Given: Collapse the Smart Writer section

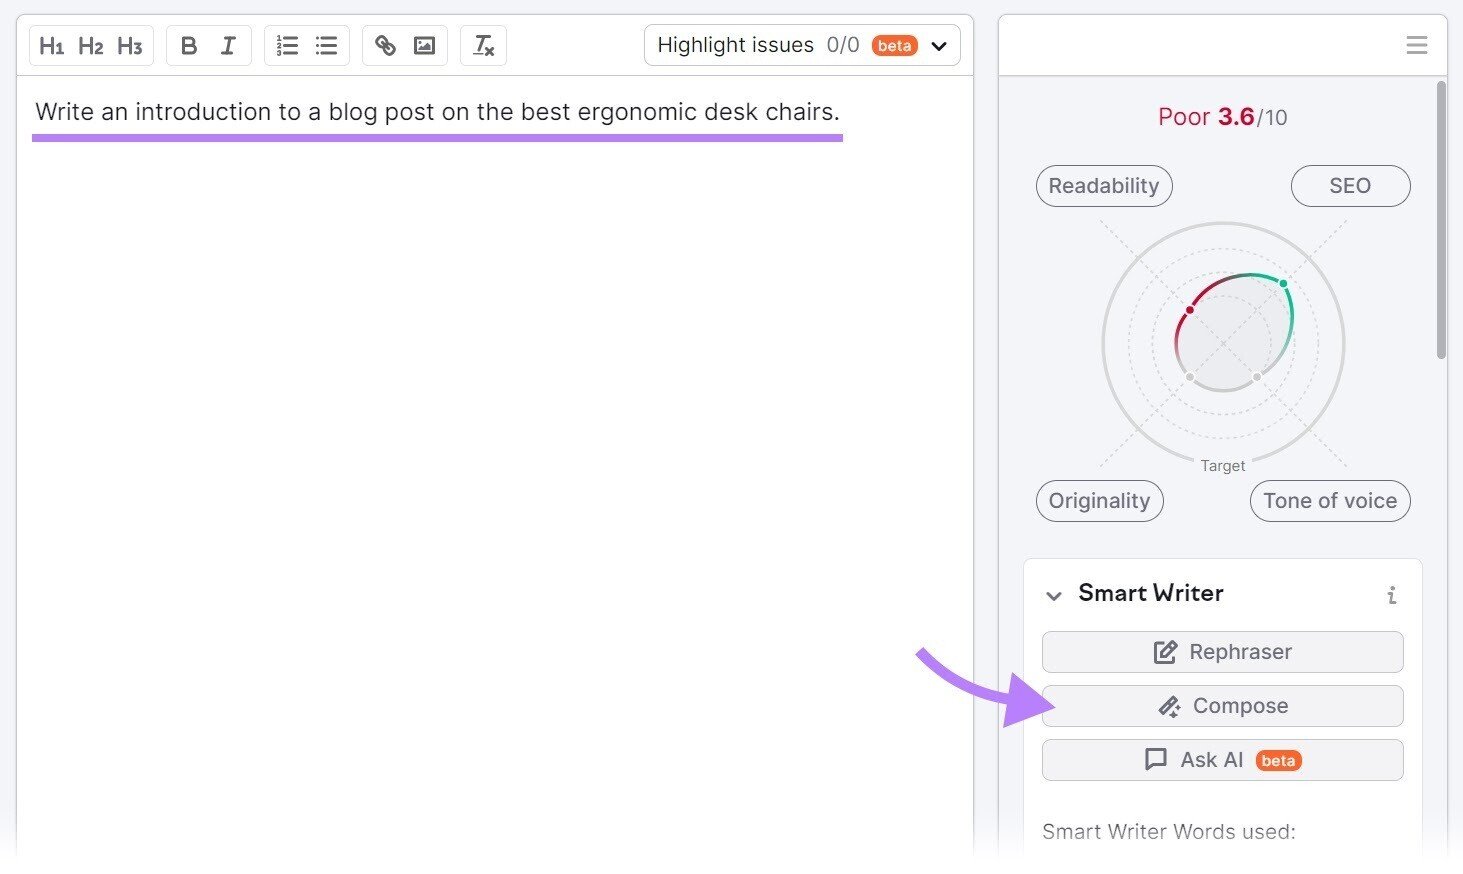Looking at the screenshot, I should (1053, 595).
